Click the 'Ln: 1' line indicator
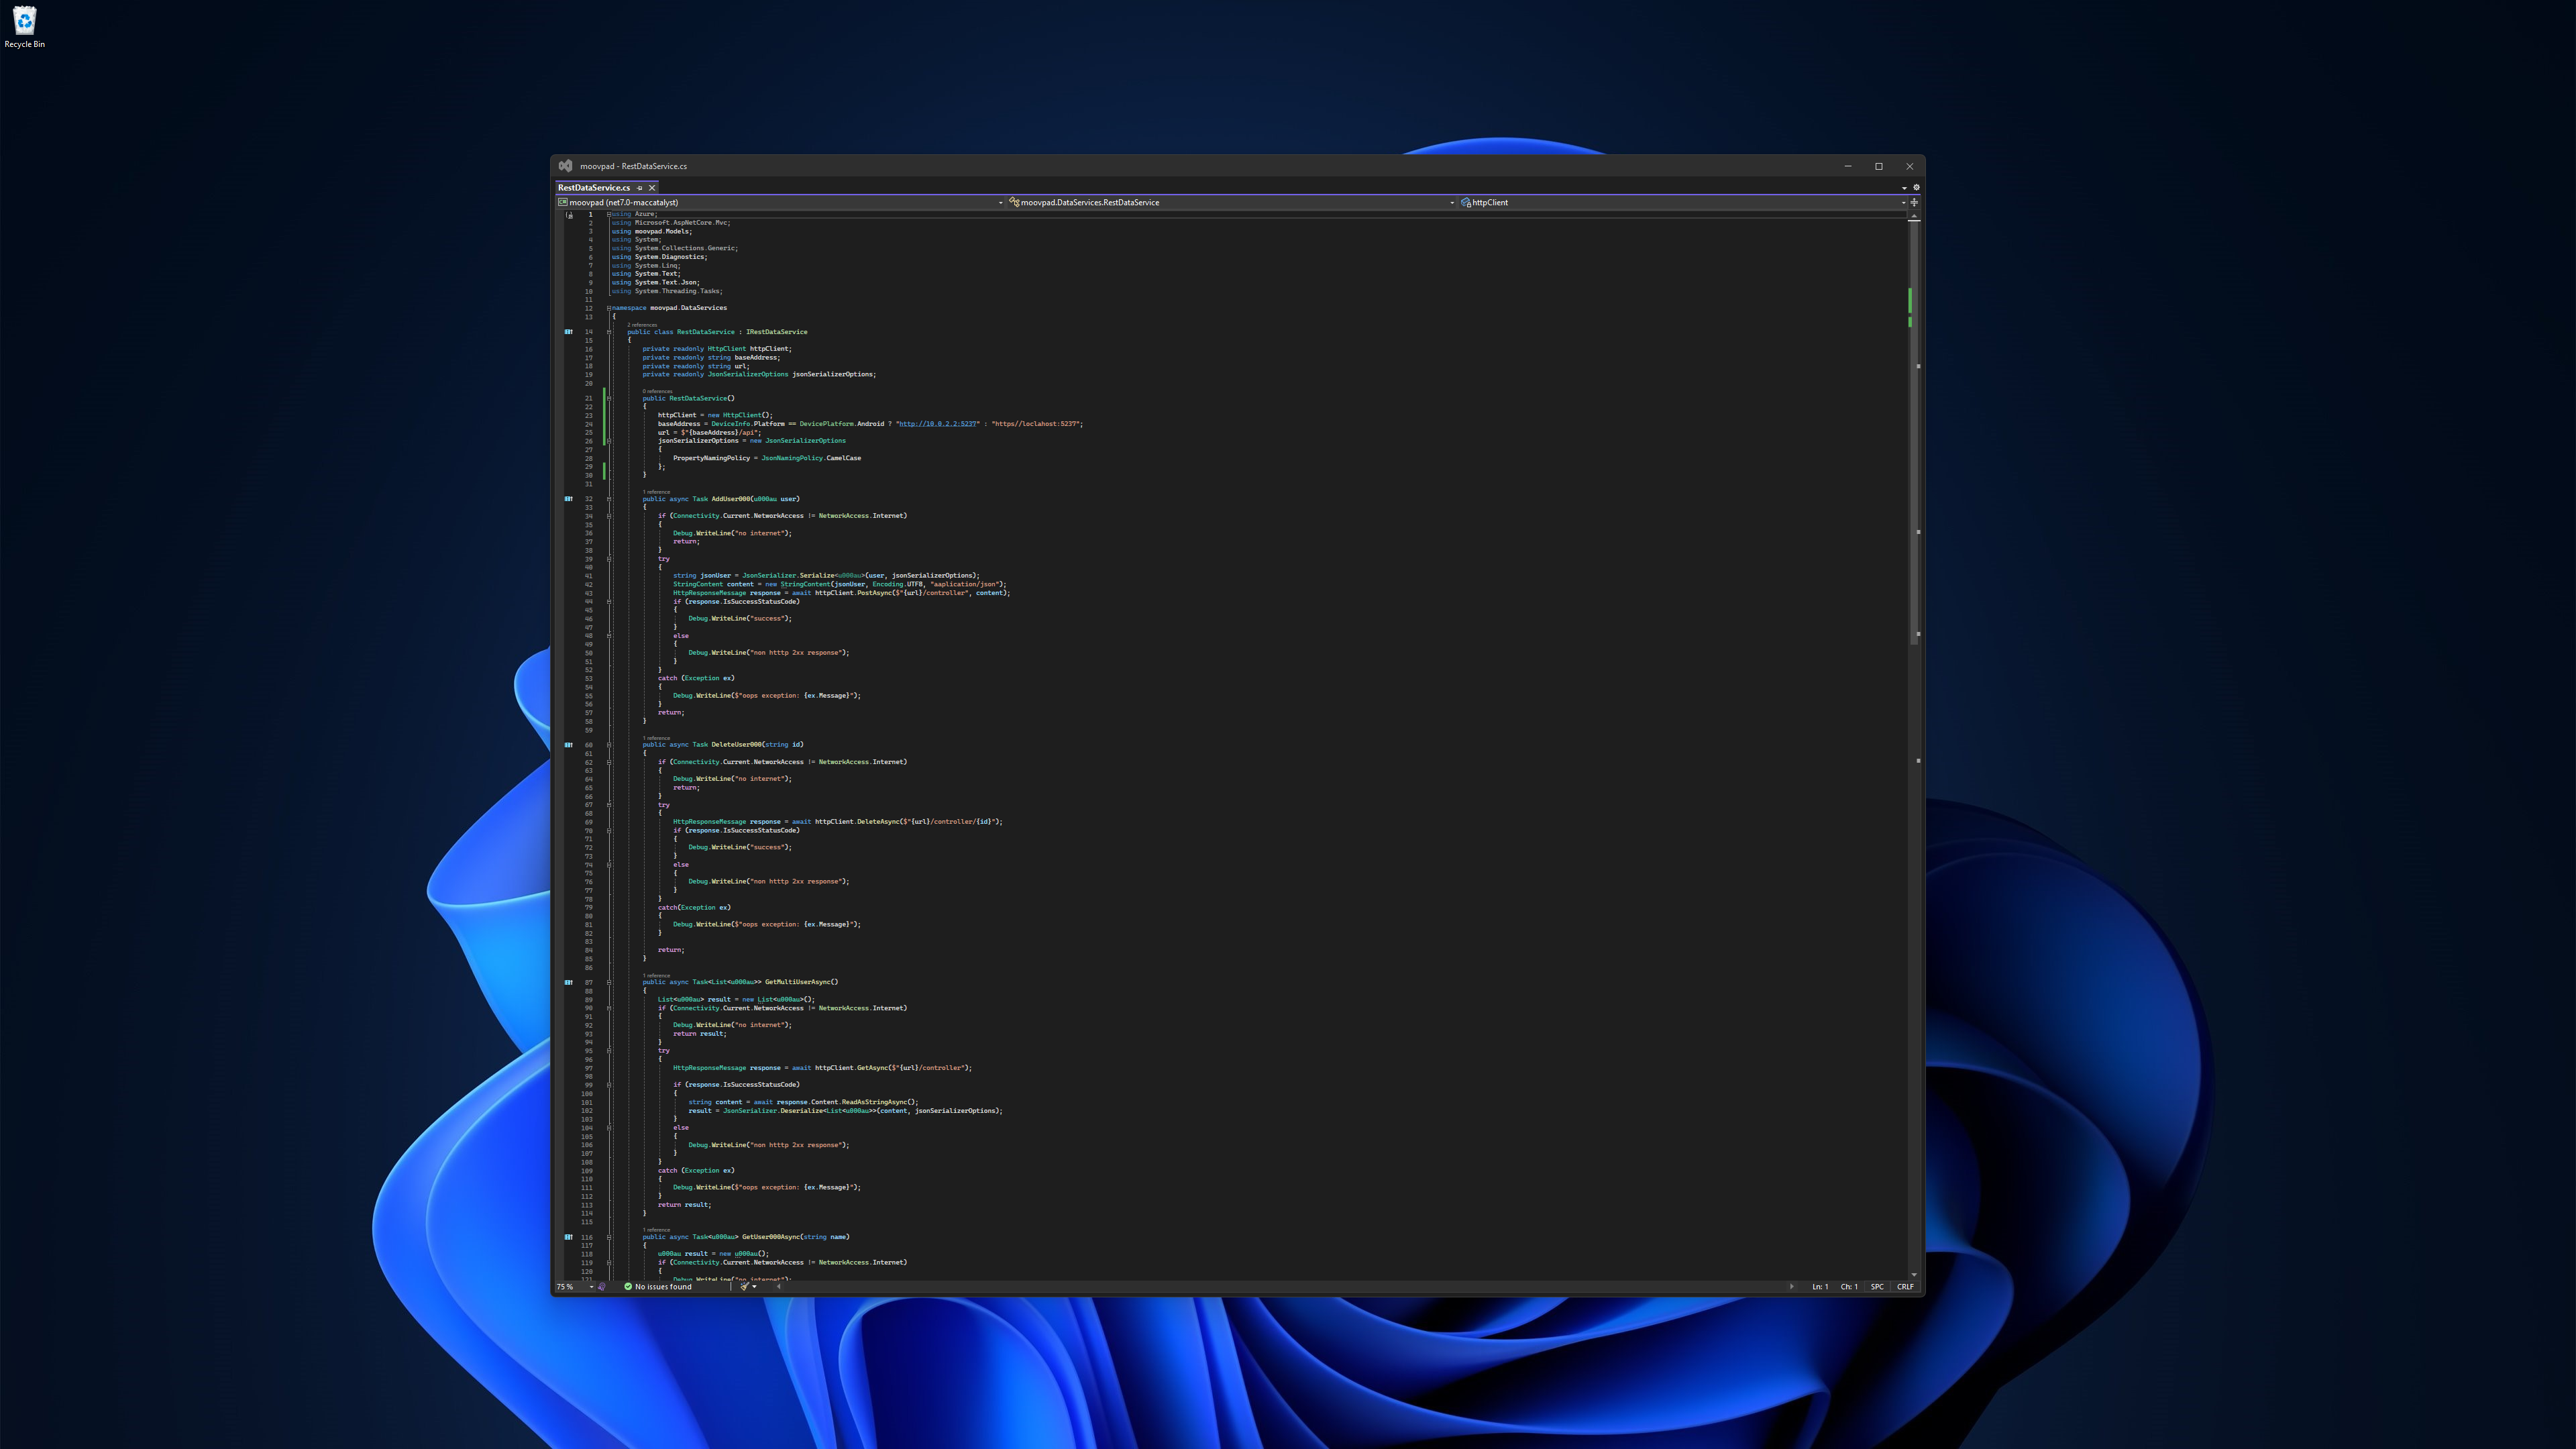 tap(1820, 1287)
